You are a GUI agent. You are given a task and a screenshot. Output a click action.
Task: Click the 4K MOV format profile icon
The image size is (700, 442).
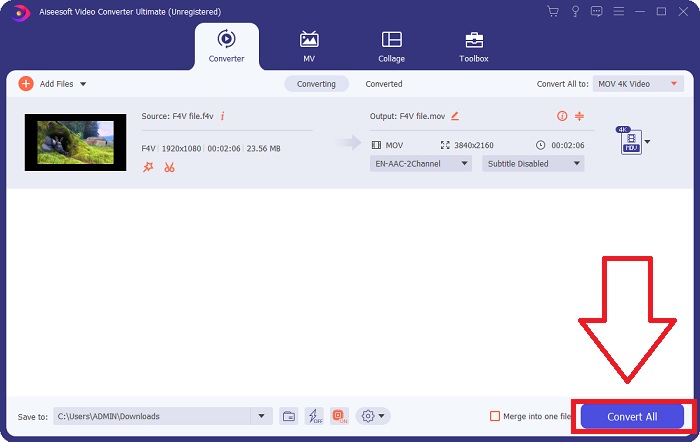point(630,141)
